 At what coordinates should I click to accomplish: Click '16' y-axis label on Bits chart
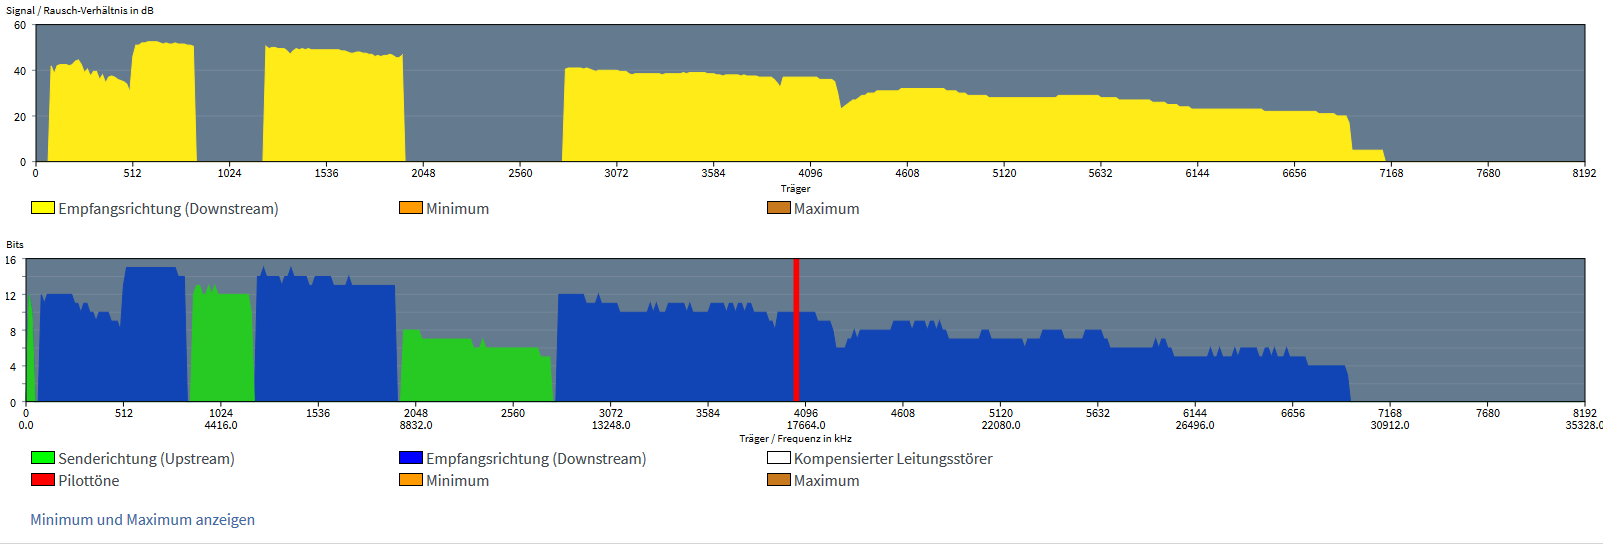[x=10, y=260]
